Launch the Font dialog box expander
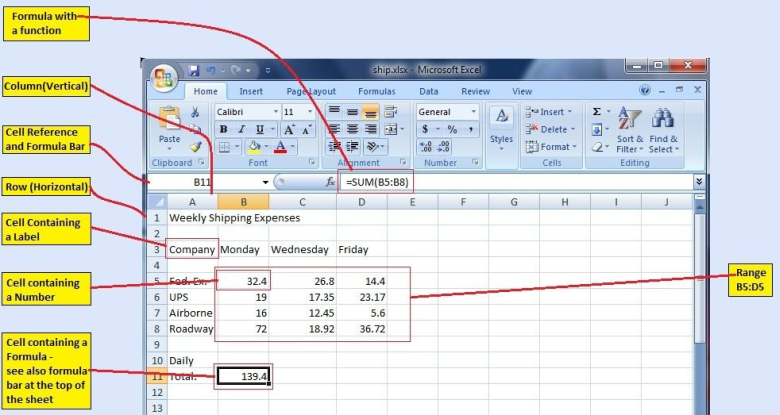 coord(312,162)
